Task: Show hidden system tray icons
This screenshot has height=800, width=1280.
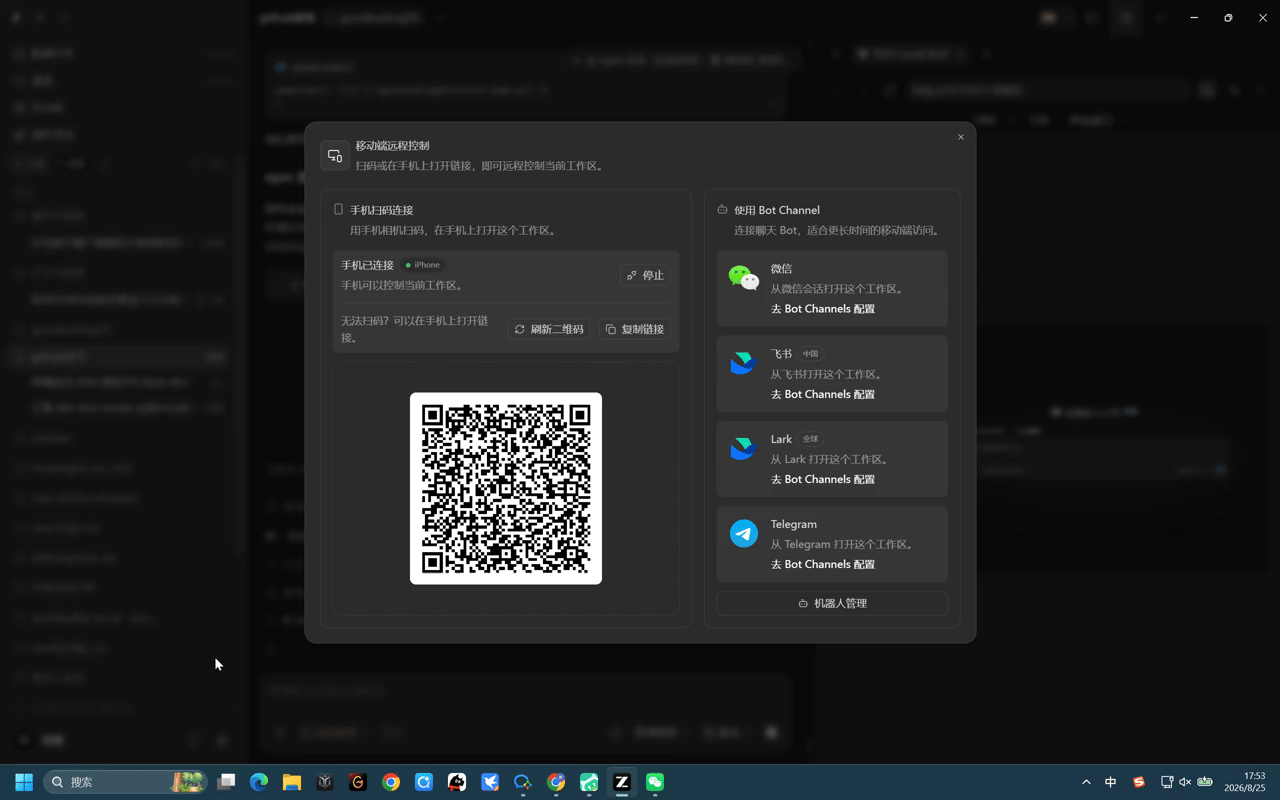Action: tap(1086, 782)
